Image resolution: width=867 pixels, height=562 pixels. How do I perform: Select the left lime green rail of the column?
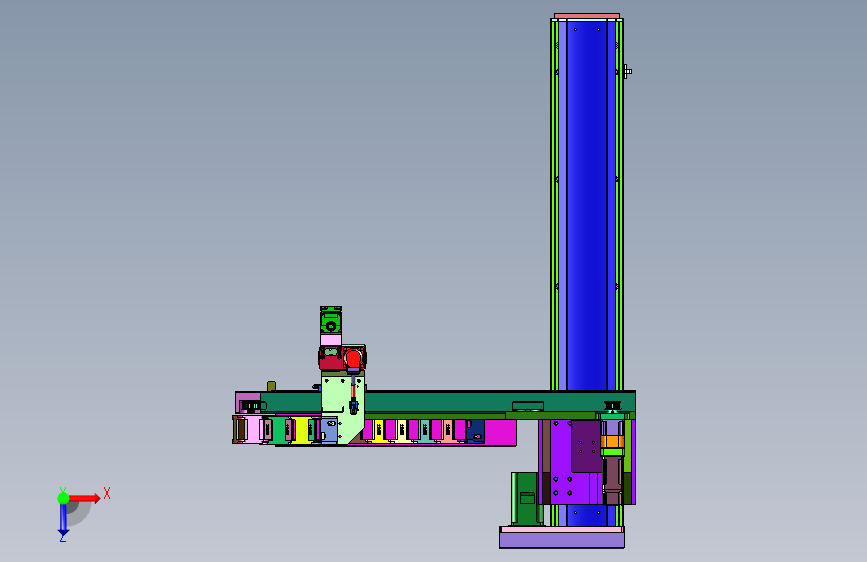point(554,205)
